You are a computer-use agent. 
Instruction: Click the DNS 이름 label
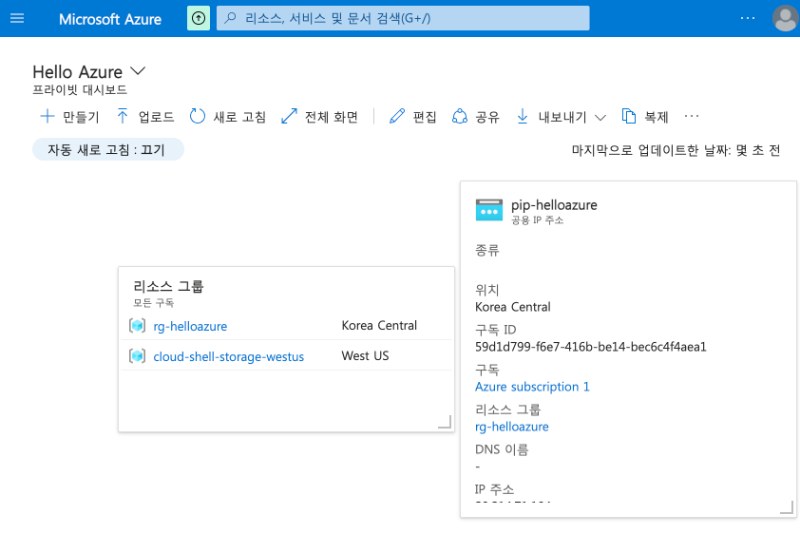coord(502,449)
